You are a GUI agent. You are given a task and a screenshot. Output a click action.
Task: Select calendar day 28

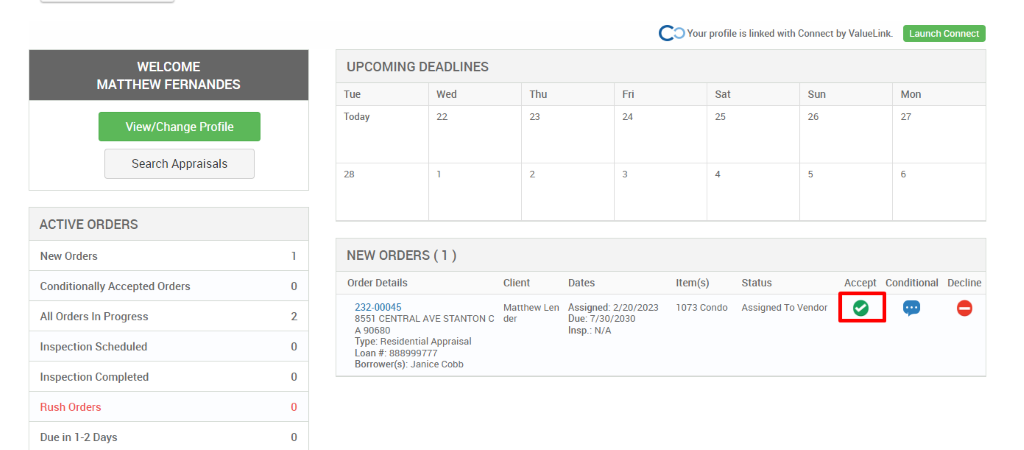(382, 191)
